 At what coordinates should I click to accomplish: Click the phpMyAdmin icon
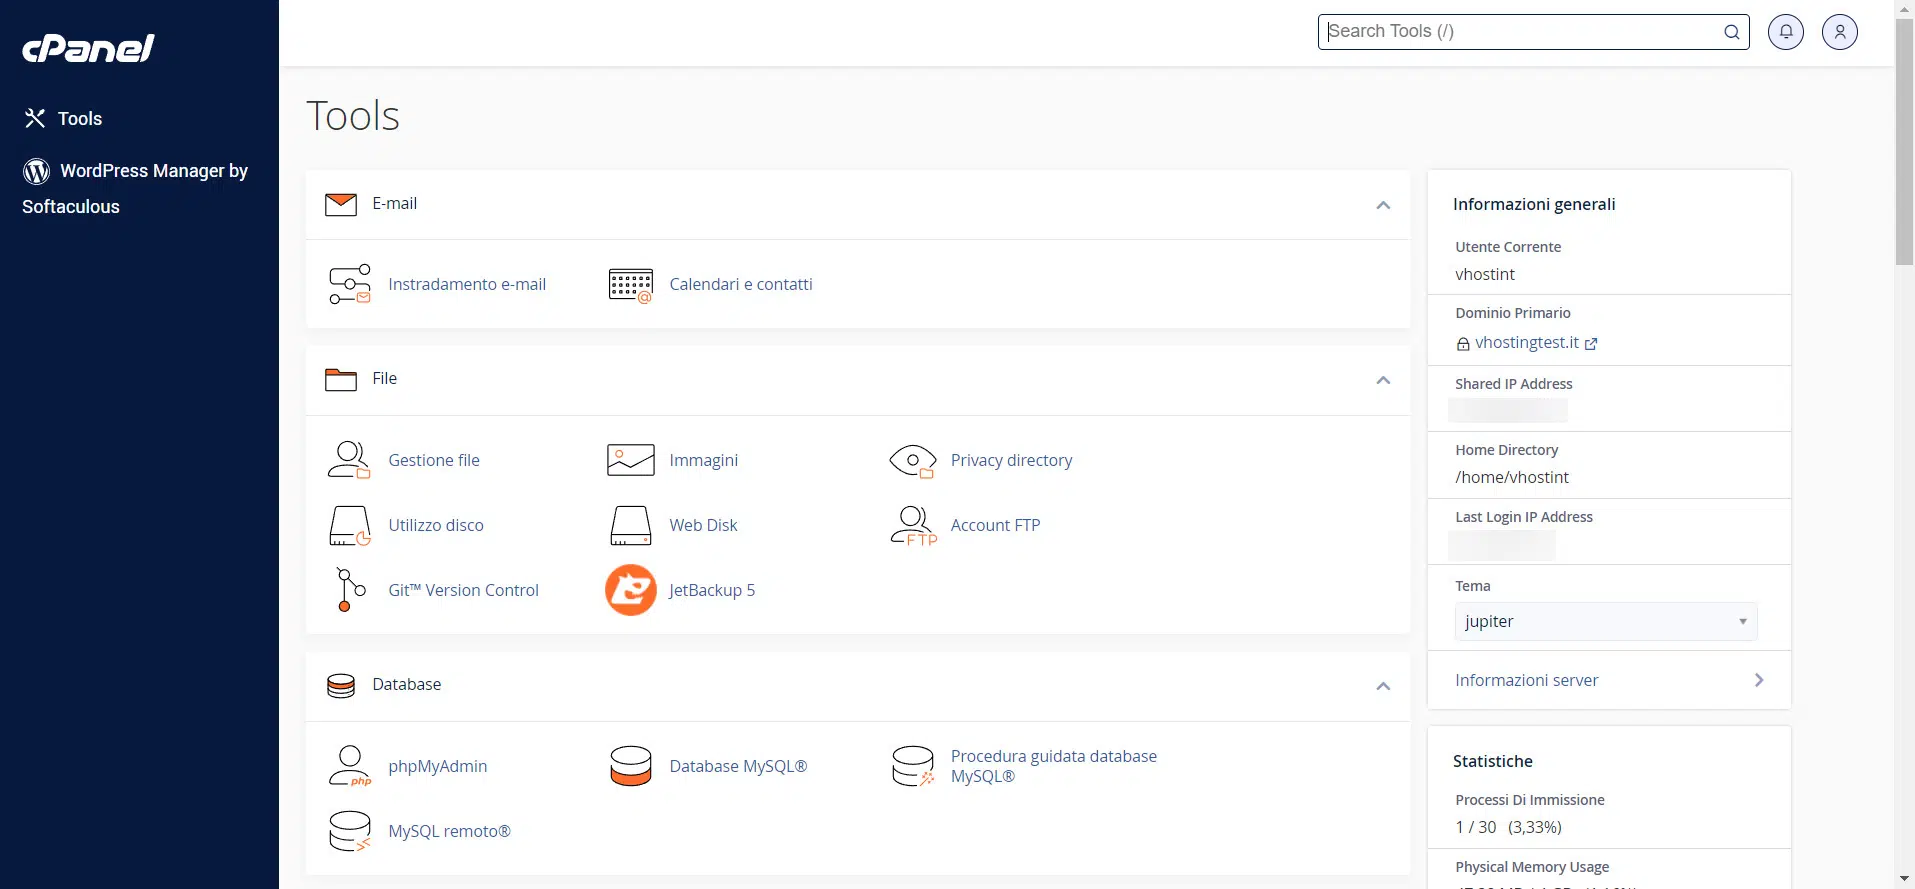click(x=350, y=766)
